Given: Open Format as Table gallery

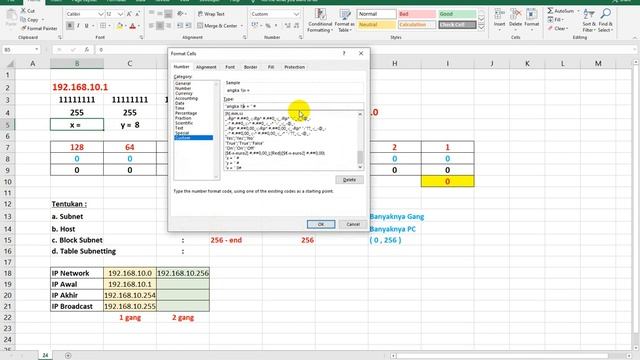Looking at the screenshot, I should click(x=345, y=20).
